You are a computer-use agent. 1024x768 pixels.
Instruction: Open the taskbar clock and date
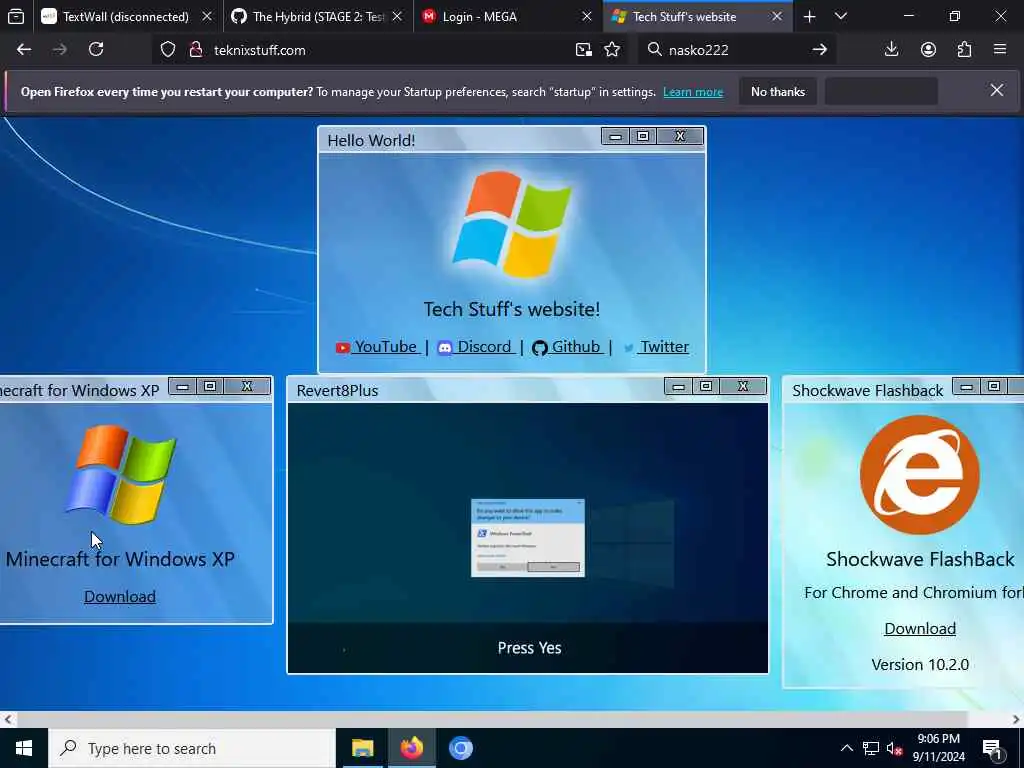click(x=938, y=748)
